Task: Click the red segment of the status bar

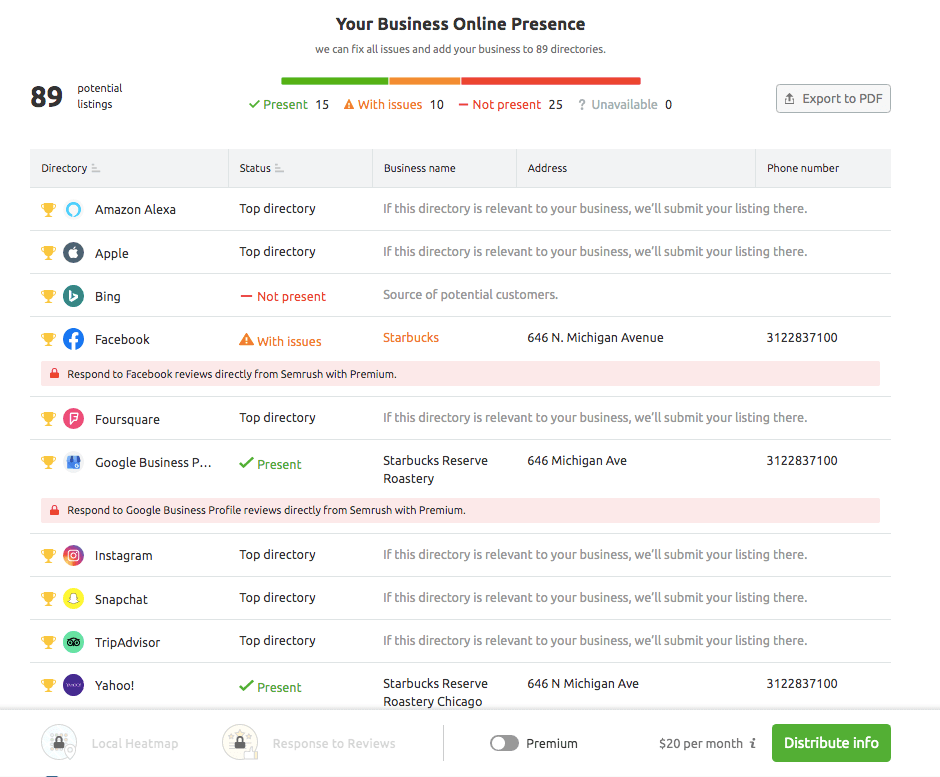Action: pos(551,81)
